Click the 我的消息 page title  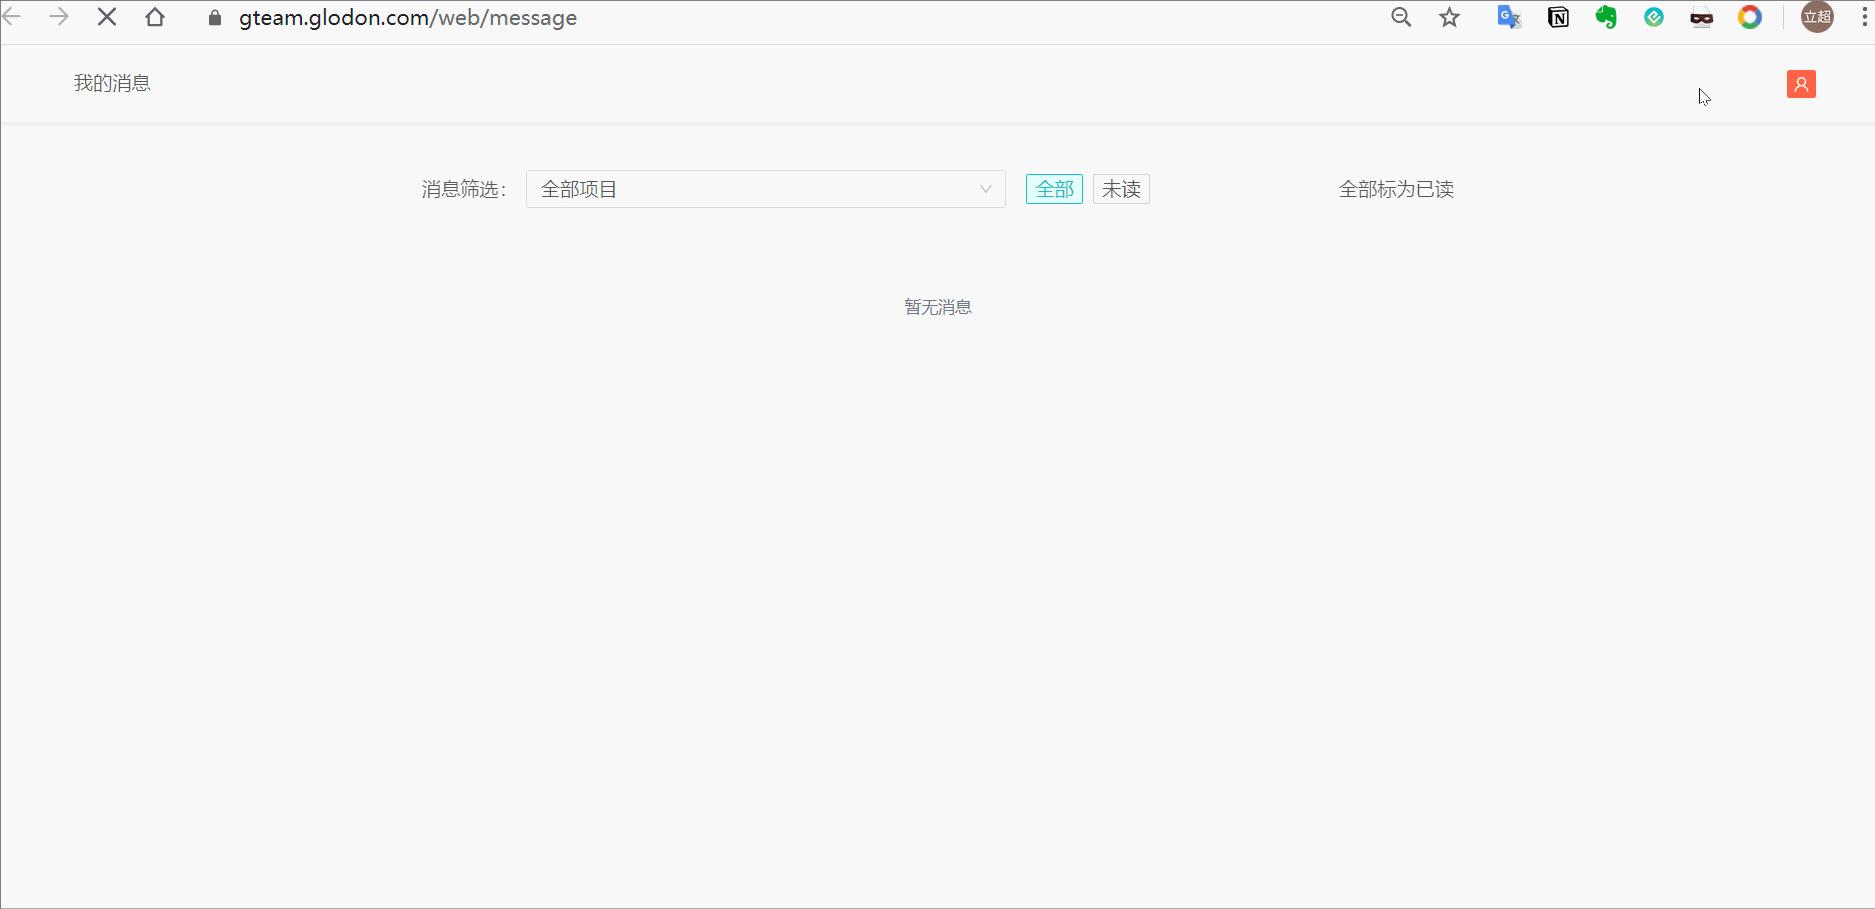[112, 83]
